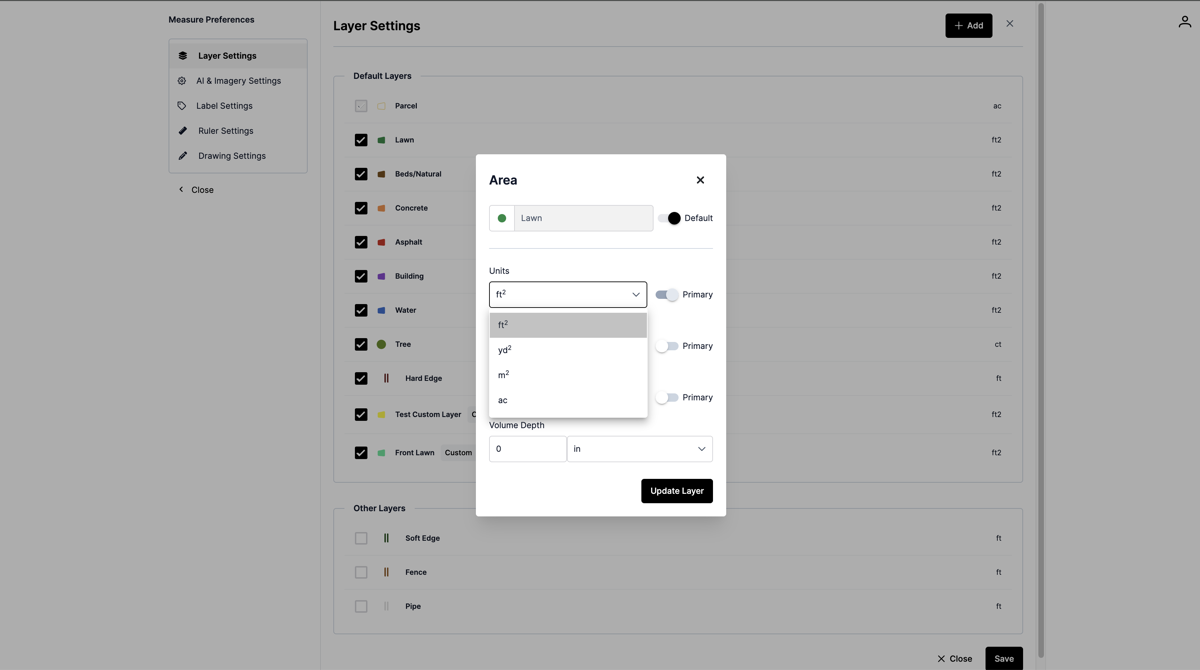Viewport: 1200px width, 670px height.
Task: Click the Label Settings tag icon
Action: (x=182, y=106)
